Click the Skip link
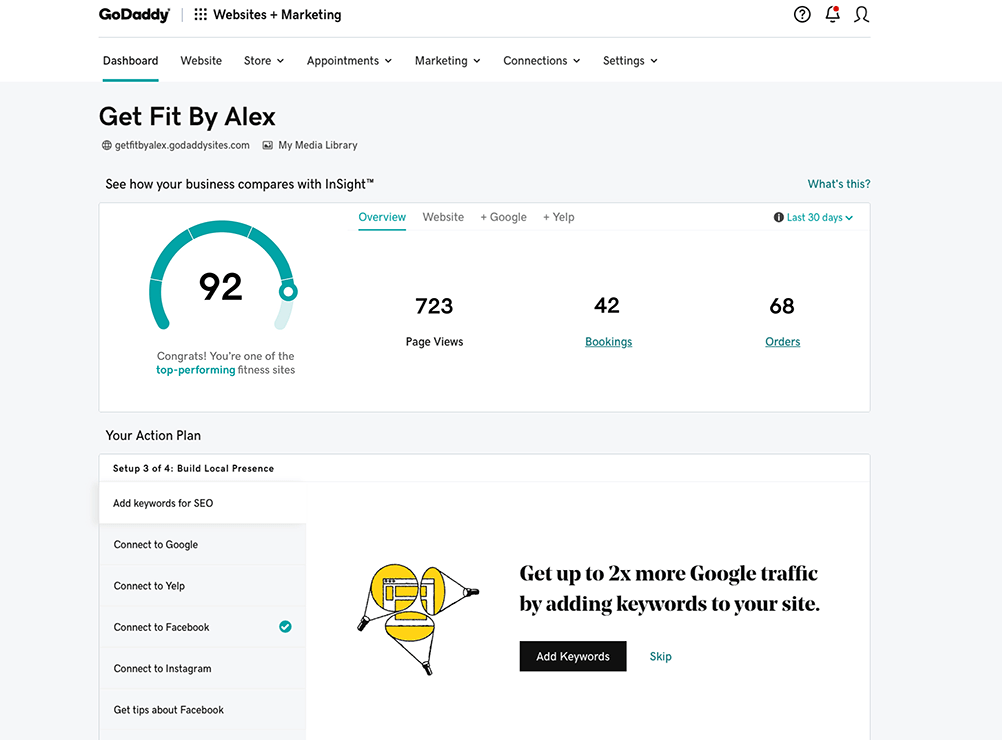The width and height of the screenshot is (1002, 740). coord(661,656)
